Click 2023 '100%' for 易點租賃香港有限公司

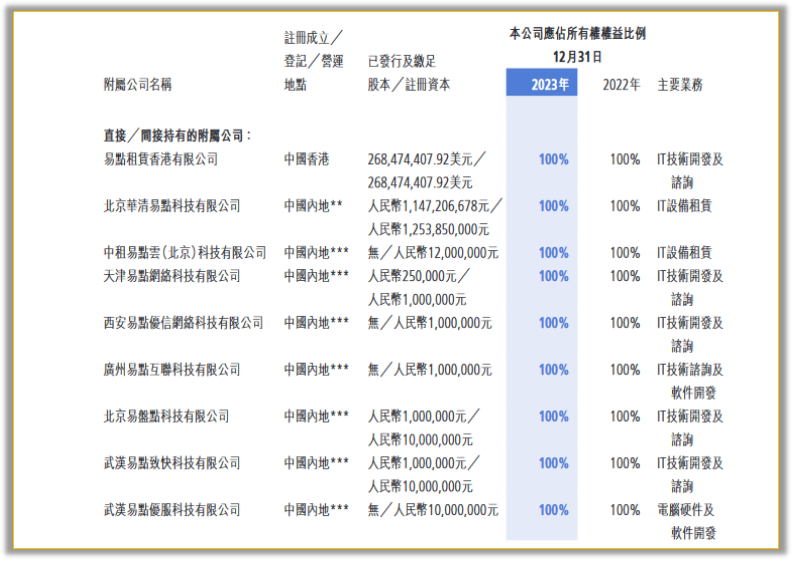click(554, 159)
